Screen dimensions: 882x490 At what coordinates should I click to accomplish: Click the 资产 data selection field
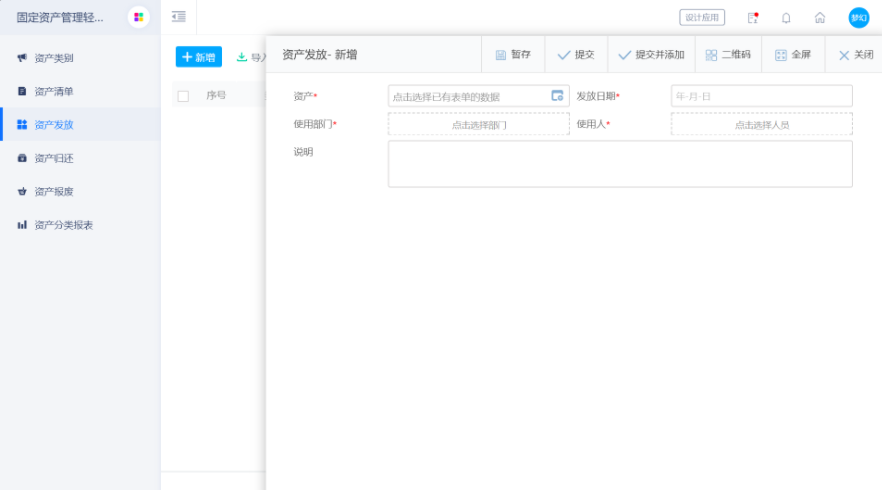click(479, 96)
